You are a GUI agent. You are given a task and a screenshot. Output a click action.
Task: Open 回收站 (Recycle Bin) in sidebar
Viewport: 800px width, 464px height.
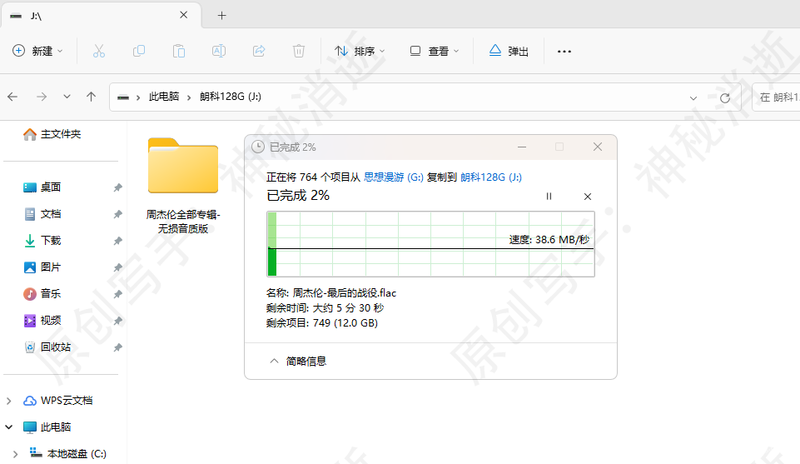click(x=47, y=347)
